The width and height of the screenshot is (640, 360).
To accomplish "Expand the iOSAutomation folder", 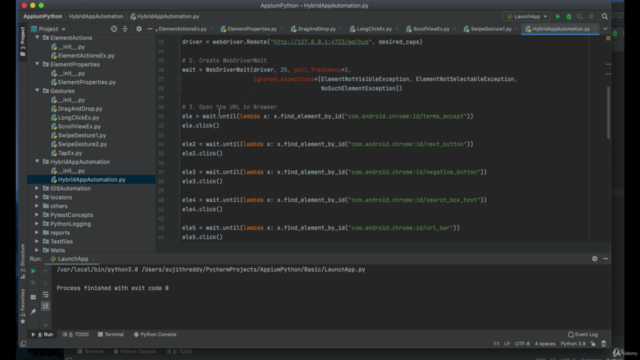I will tap(37, 188).
